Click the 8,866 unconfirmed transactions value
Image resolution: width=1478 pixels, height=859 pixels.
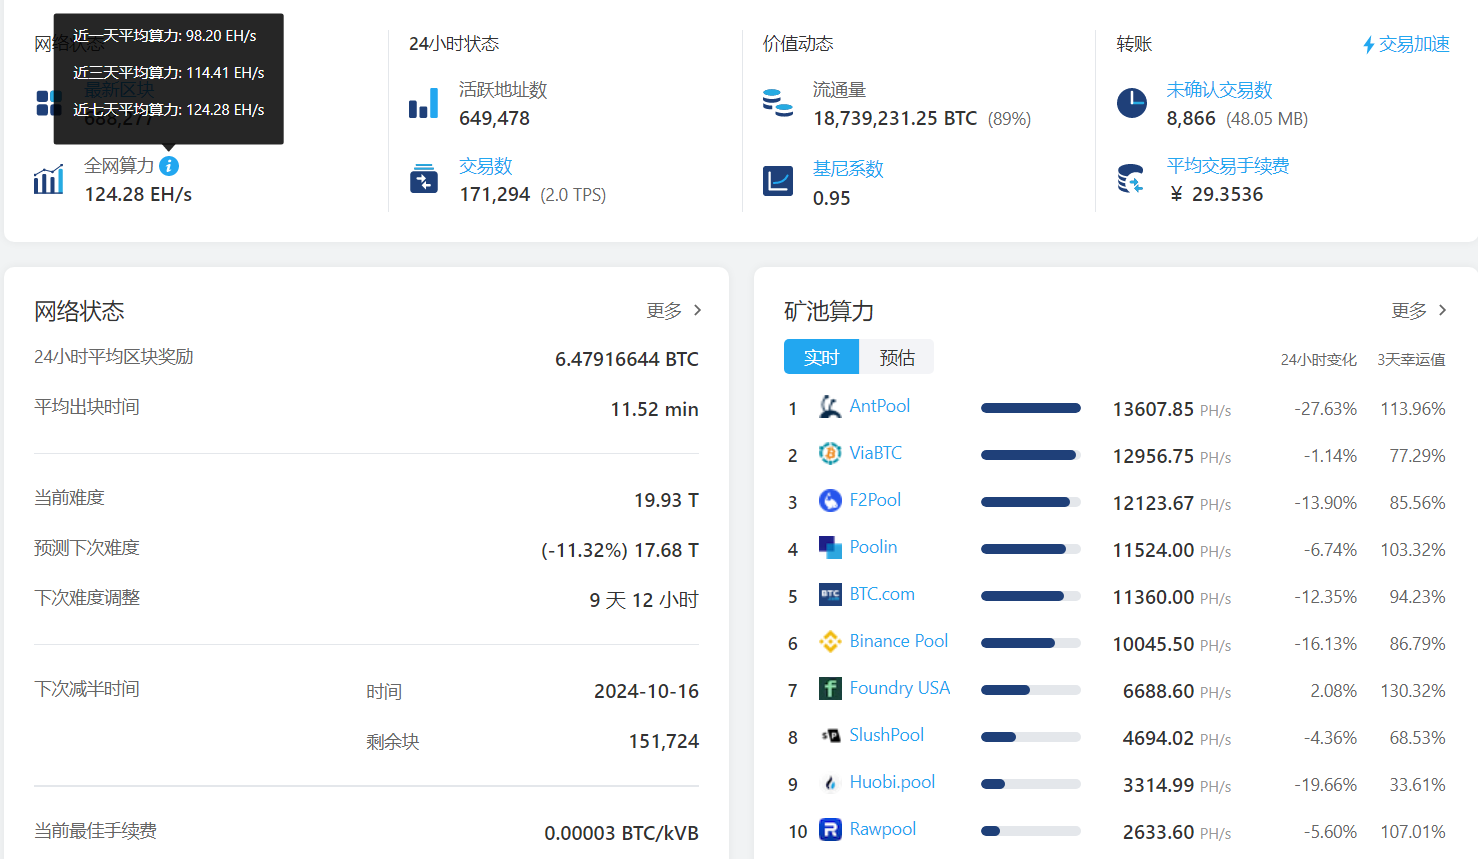pyautogui.click(x=1191, y=118)
